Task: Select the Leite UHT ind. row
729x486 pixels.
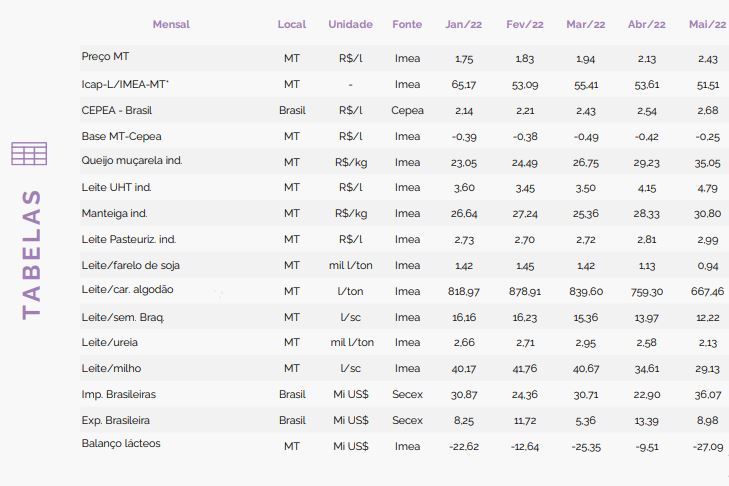Action: click(x=404, y=187)
